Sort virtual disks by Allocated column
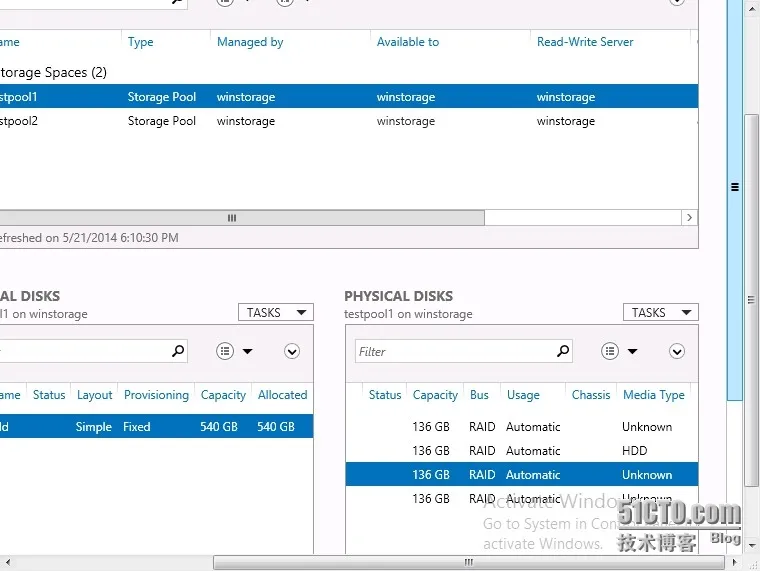The height and width of the screenshot is (571, 760). coord(283,395)
